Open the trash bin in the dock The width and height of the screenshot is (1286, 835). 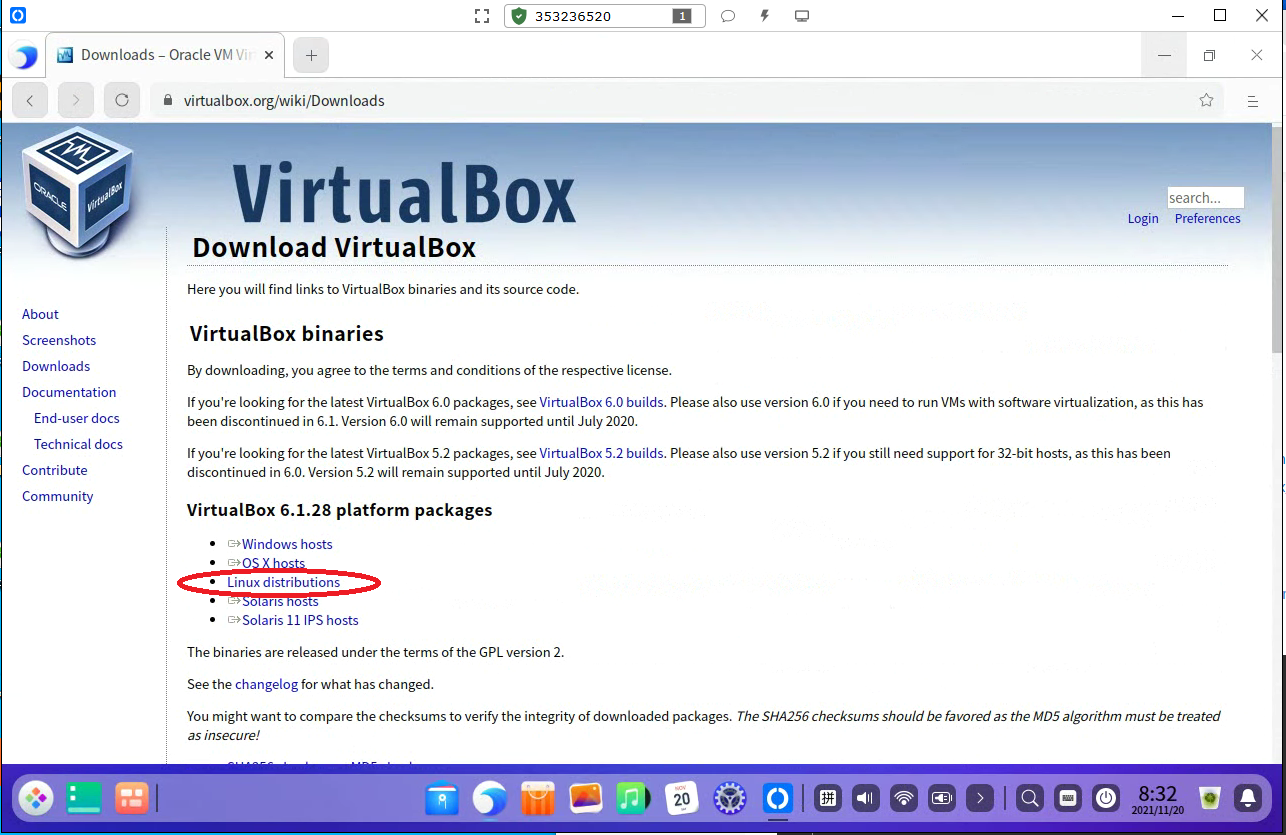(x=1211, y=798)
